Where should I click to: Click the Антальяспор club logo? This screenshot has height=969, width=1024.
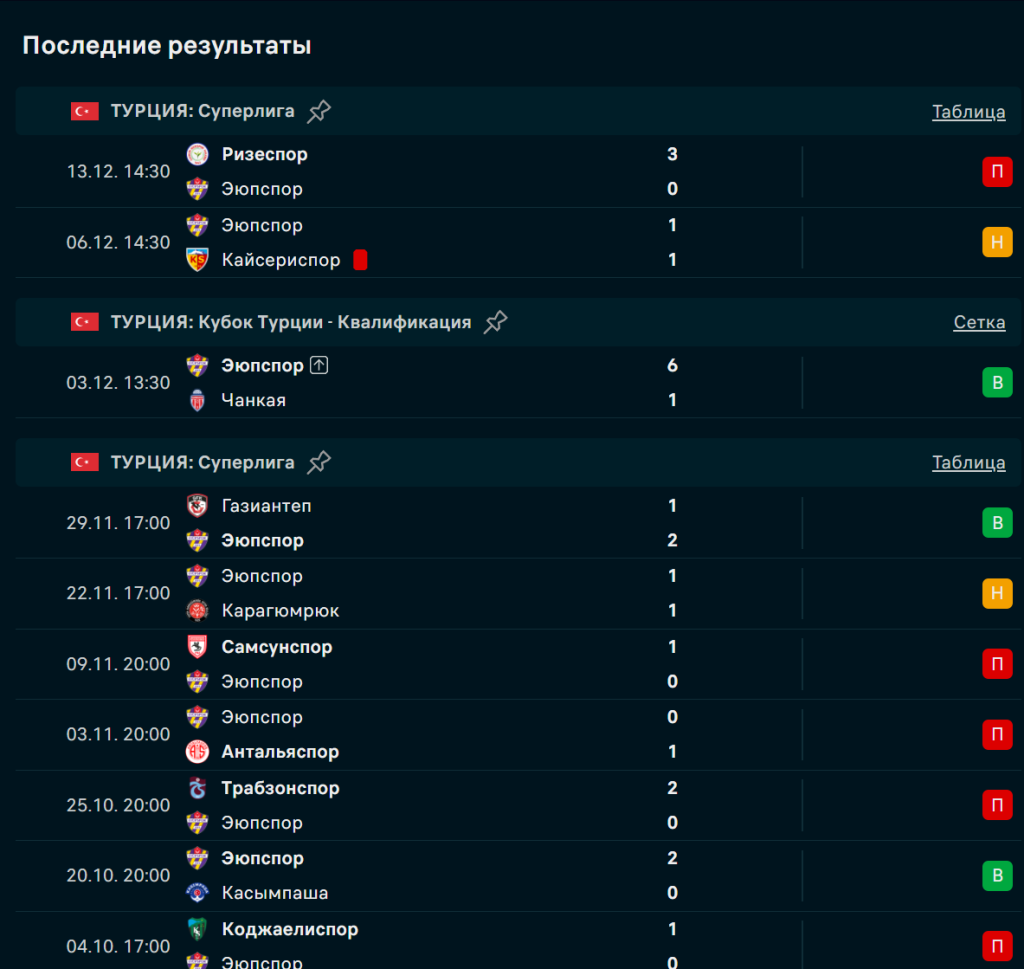click(197, 752)
